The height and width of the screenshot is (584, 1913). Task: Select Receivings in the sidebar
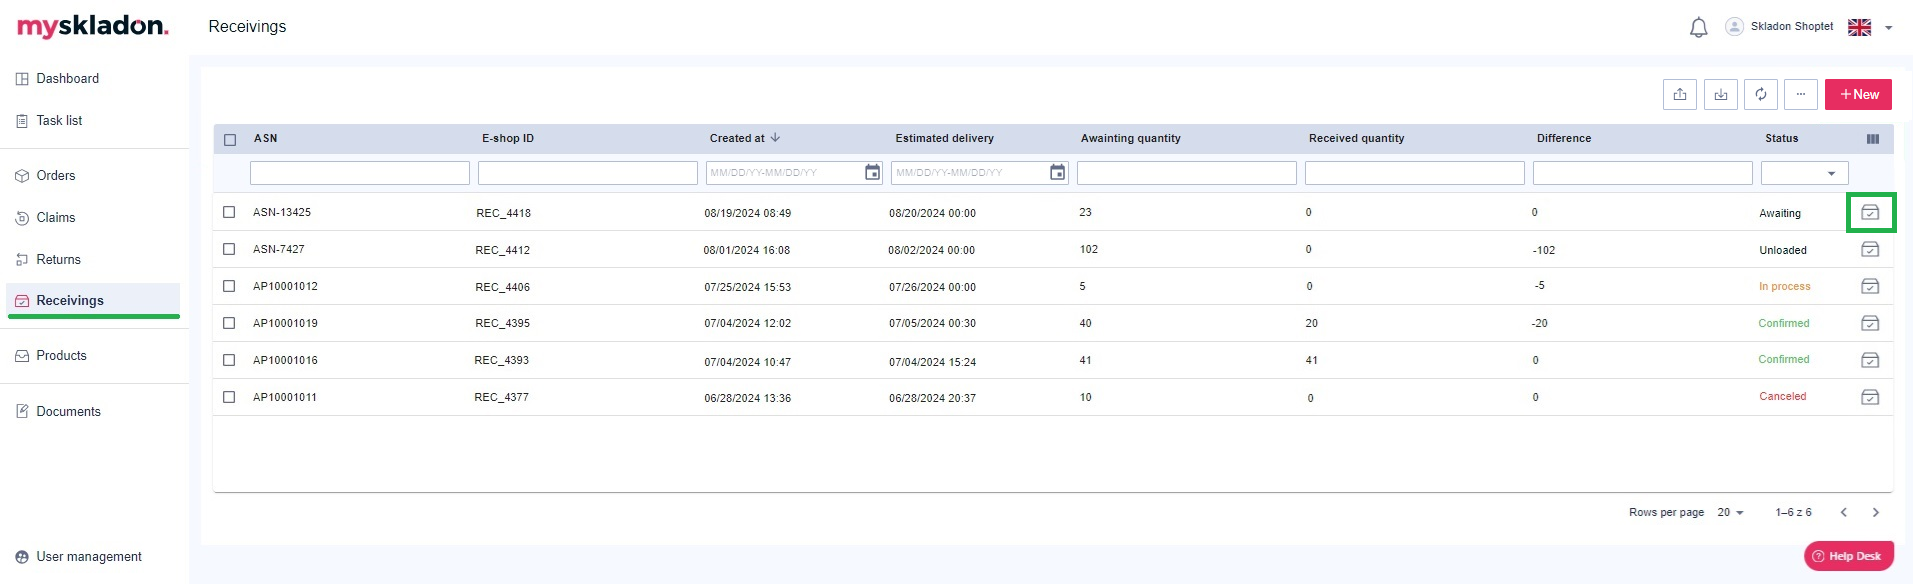94,300
